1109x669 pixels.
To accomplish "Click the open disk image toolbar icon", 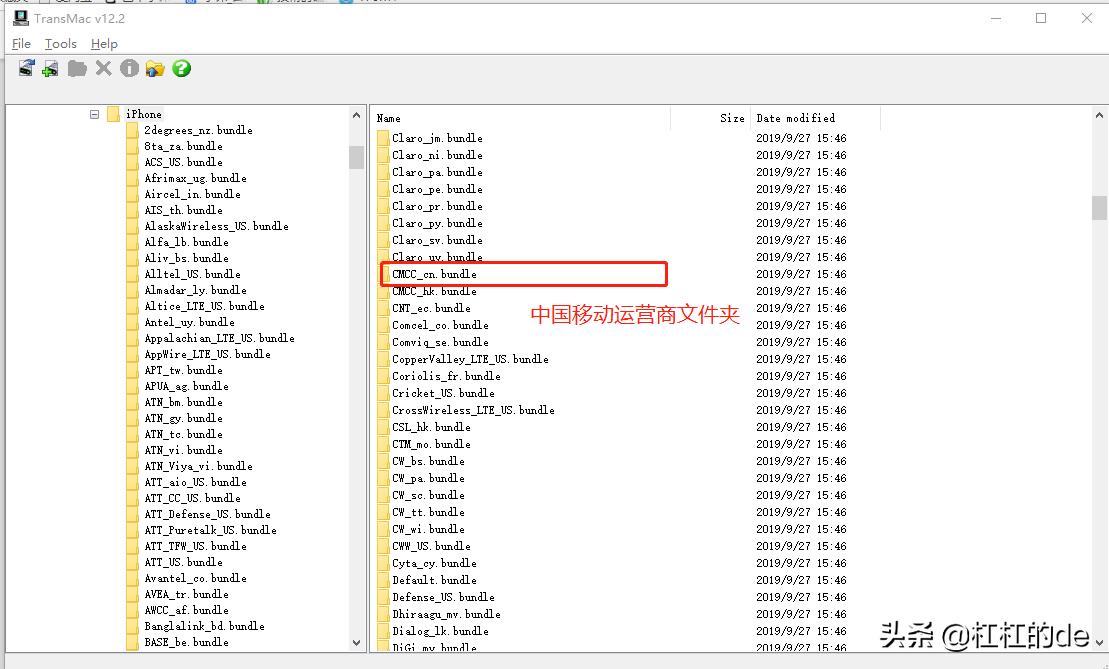I will tap(27, 69).
